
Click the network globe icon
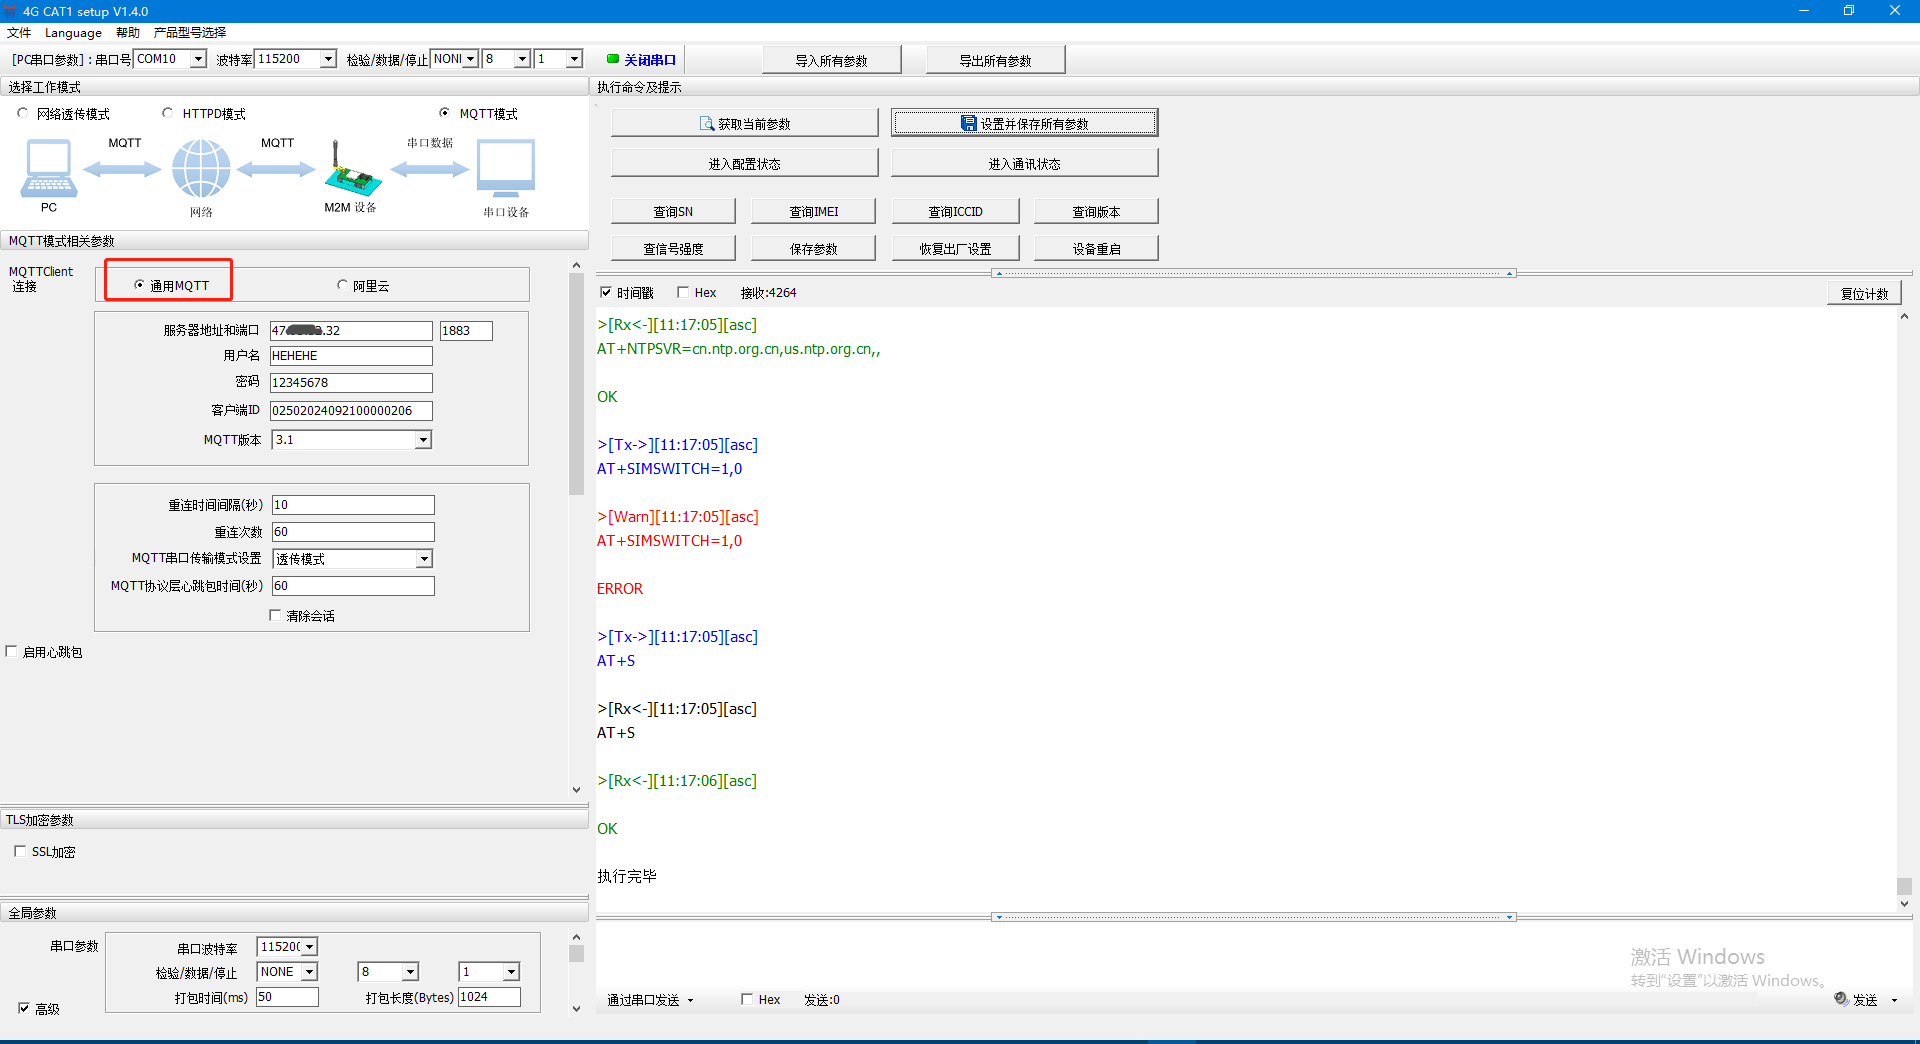[201, 168]
